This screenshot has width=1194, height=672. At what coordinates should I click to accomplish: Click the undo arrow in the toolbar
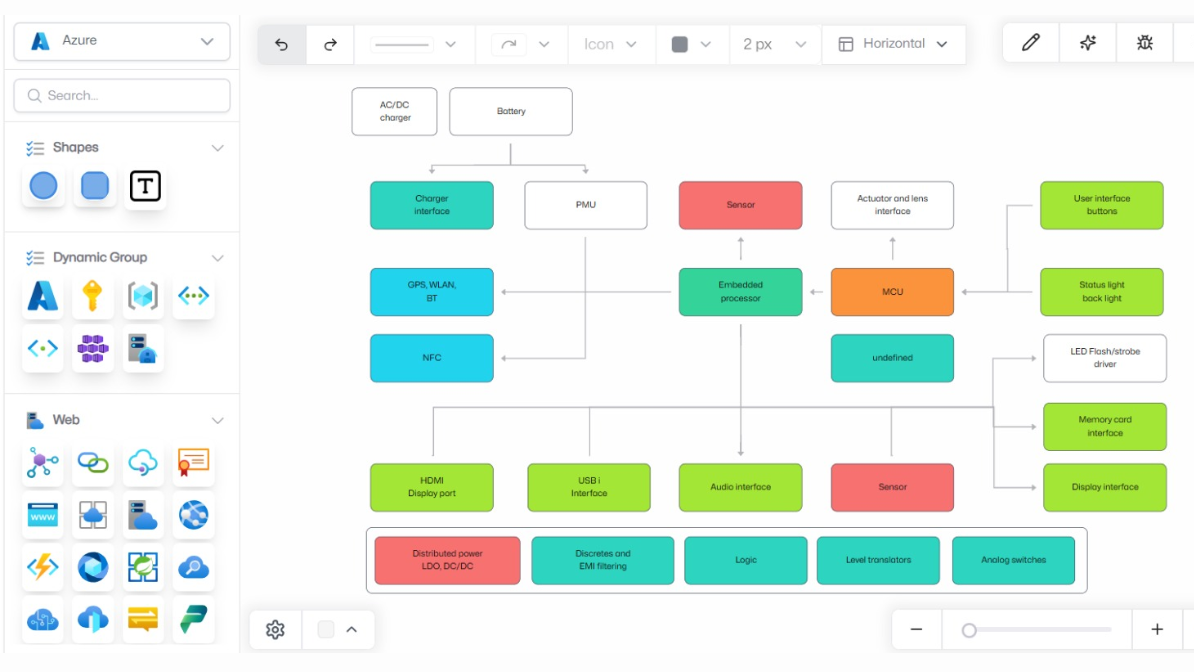click(282, 44)
